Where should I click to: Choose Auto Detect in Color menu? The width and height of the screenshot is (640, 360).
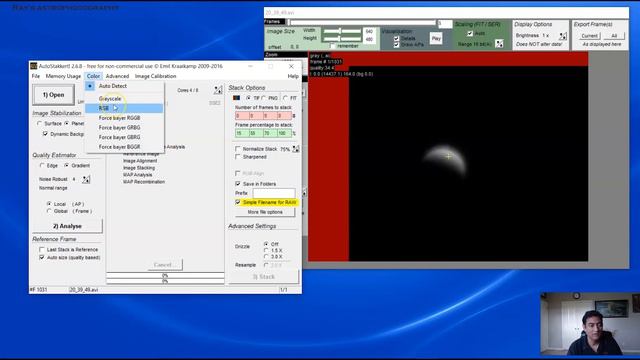click(124, 86)
